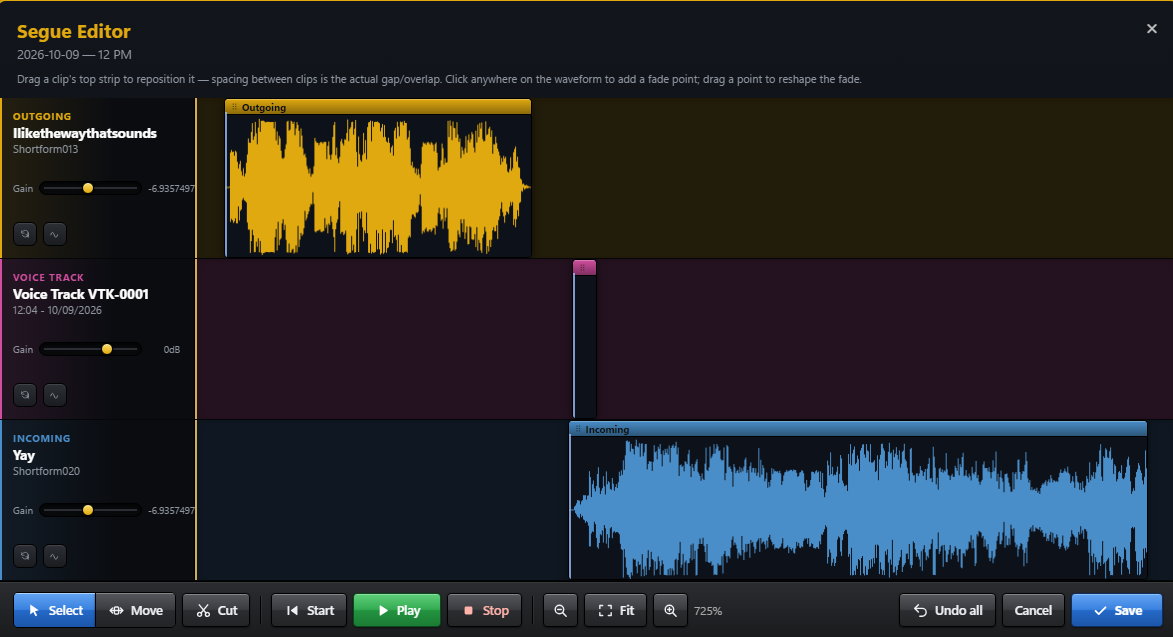The image size is (1173, 637).
Task: Start playback with the Play button
Action: click(397, 610)
